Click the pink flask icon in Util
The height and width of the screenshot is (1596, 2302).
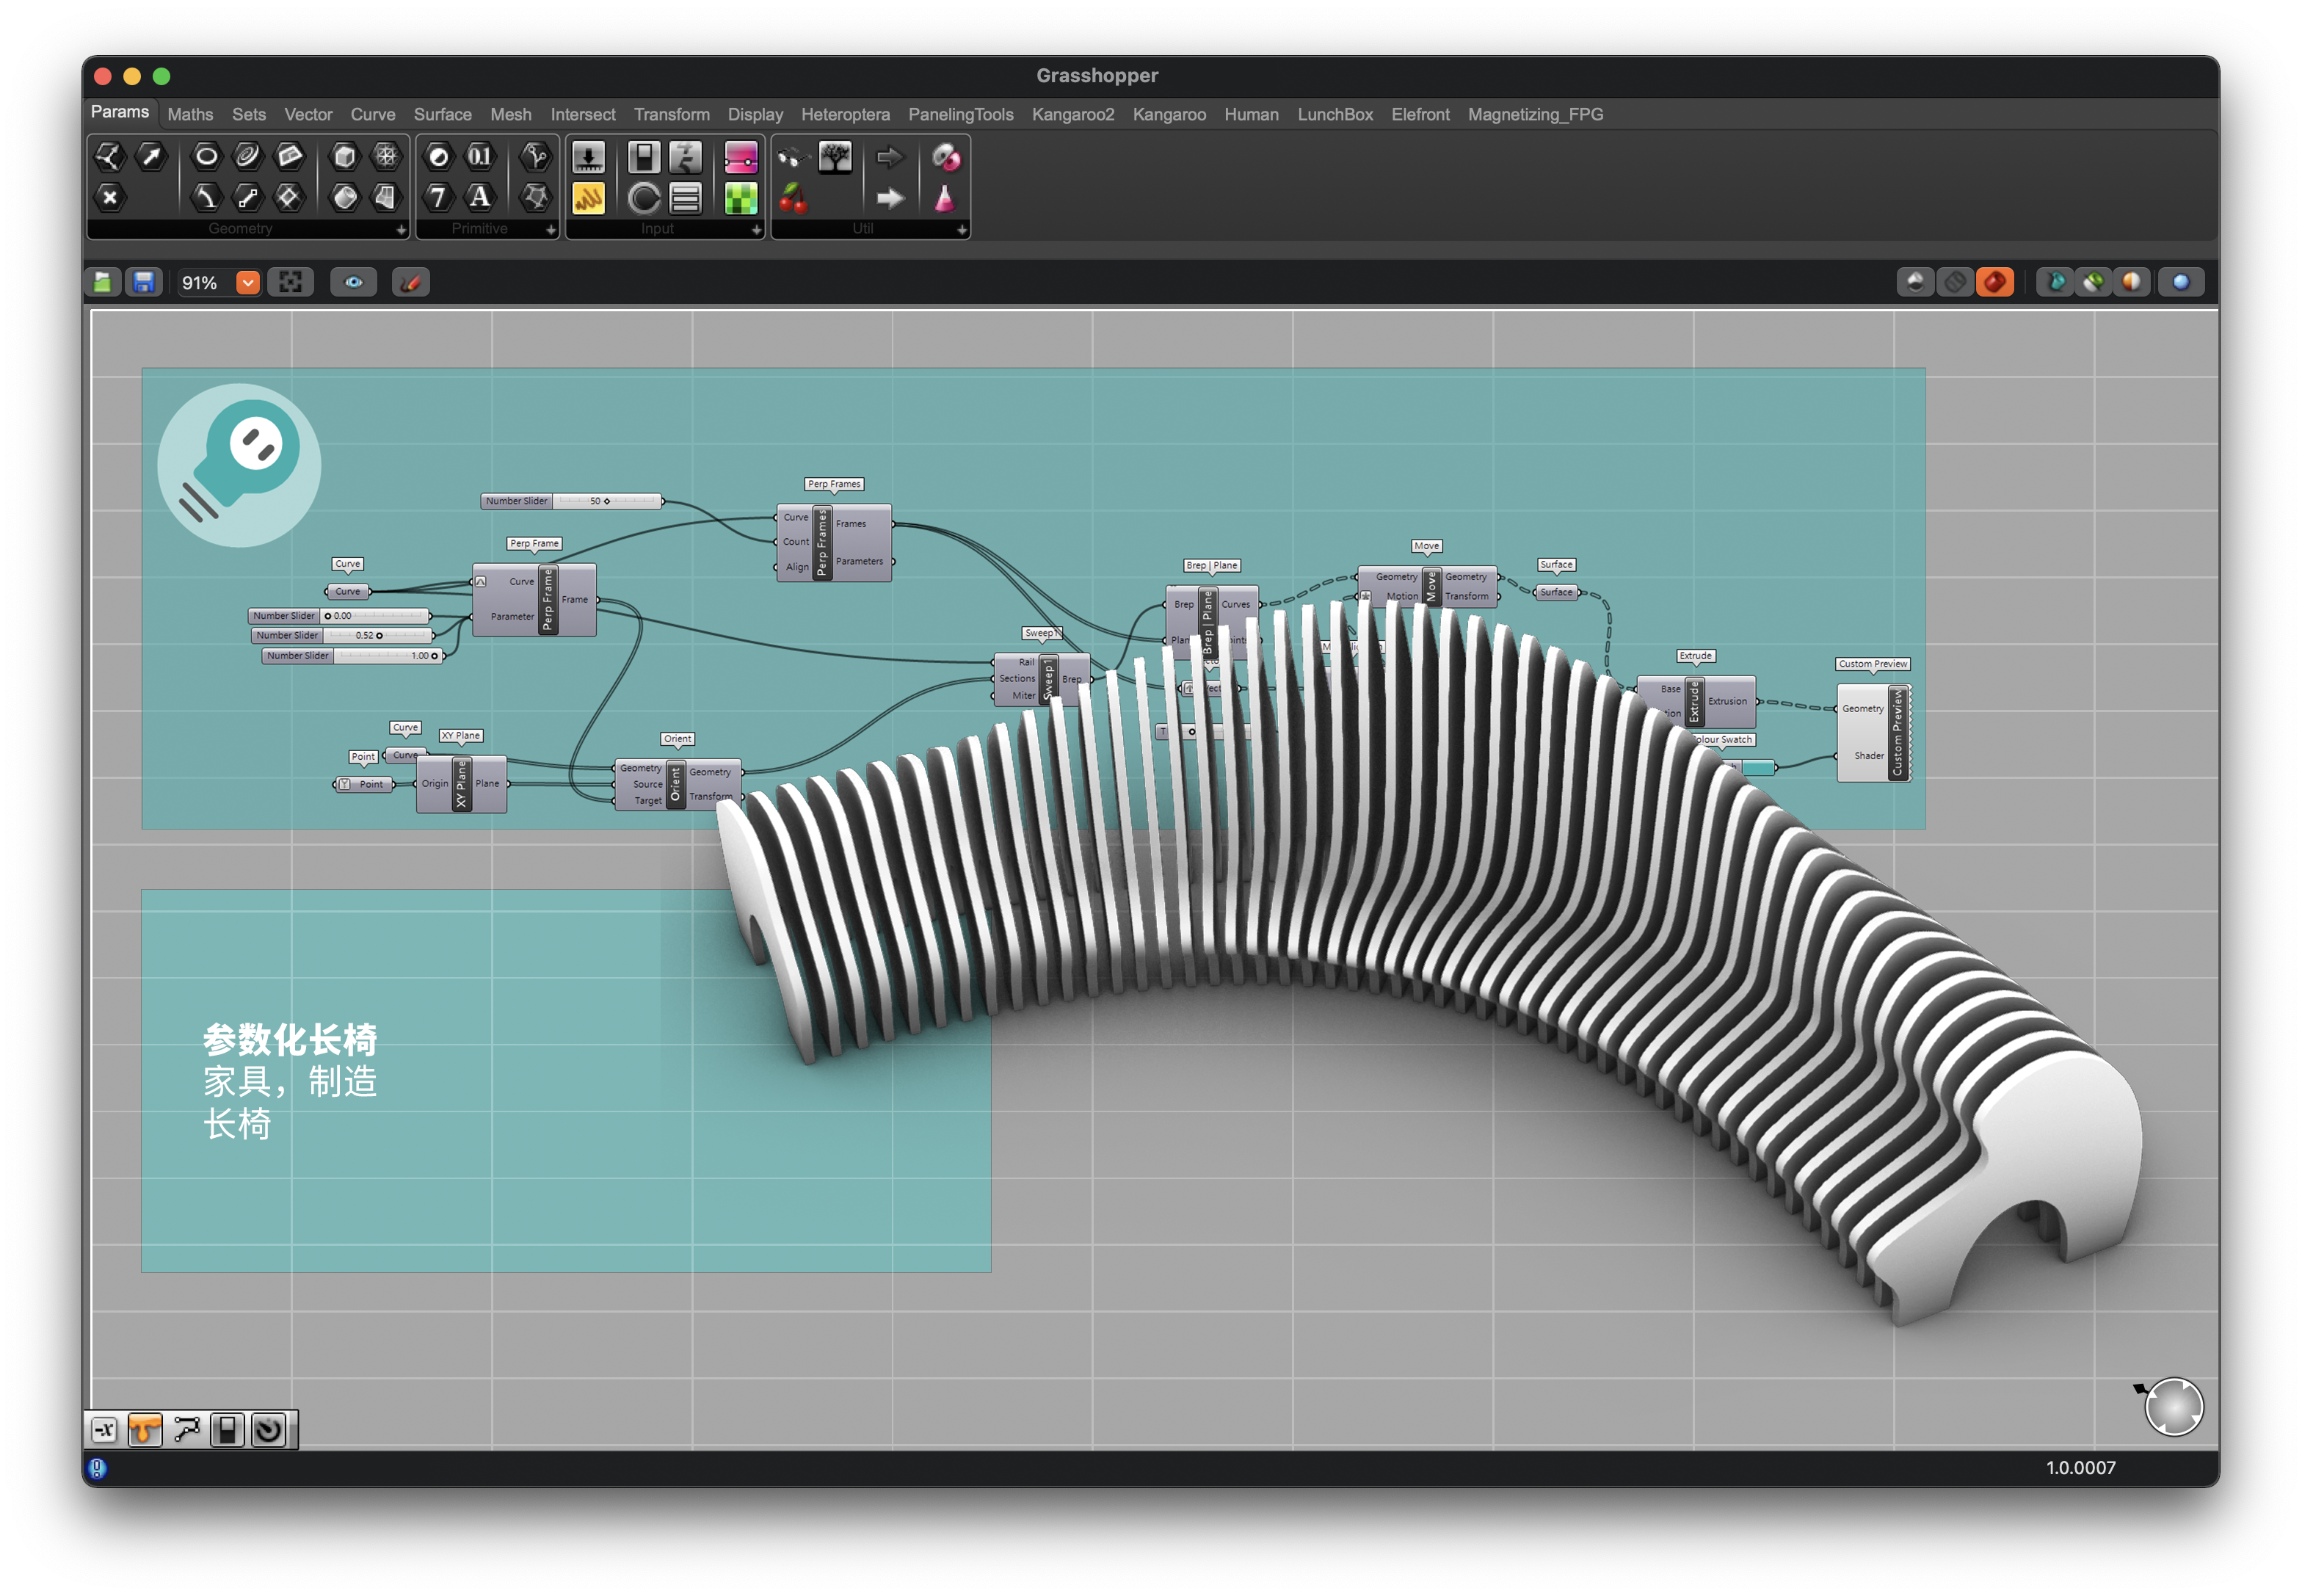pyautogui.click(x=944, y=199)
